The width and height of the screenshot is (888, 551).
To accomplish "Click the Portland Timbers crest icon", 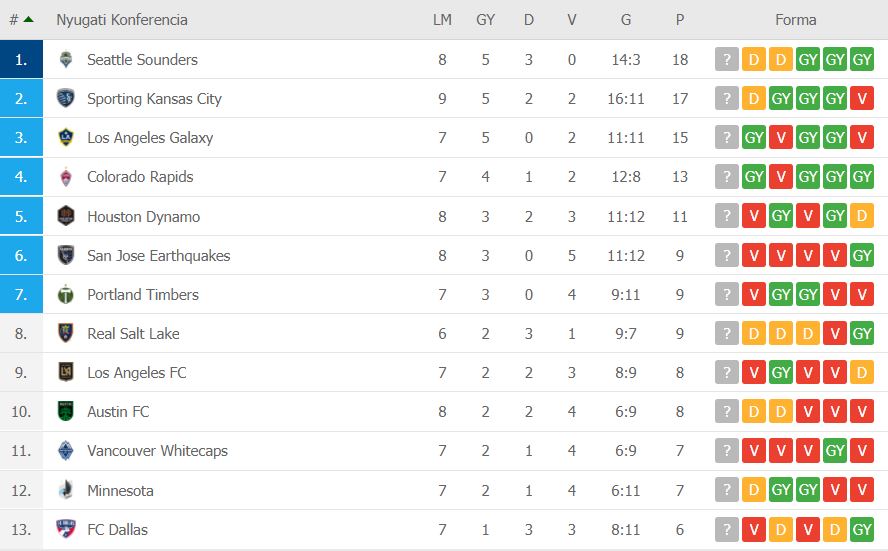I will pos(66,294).
